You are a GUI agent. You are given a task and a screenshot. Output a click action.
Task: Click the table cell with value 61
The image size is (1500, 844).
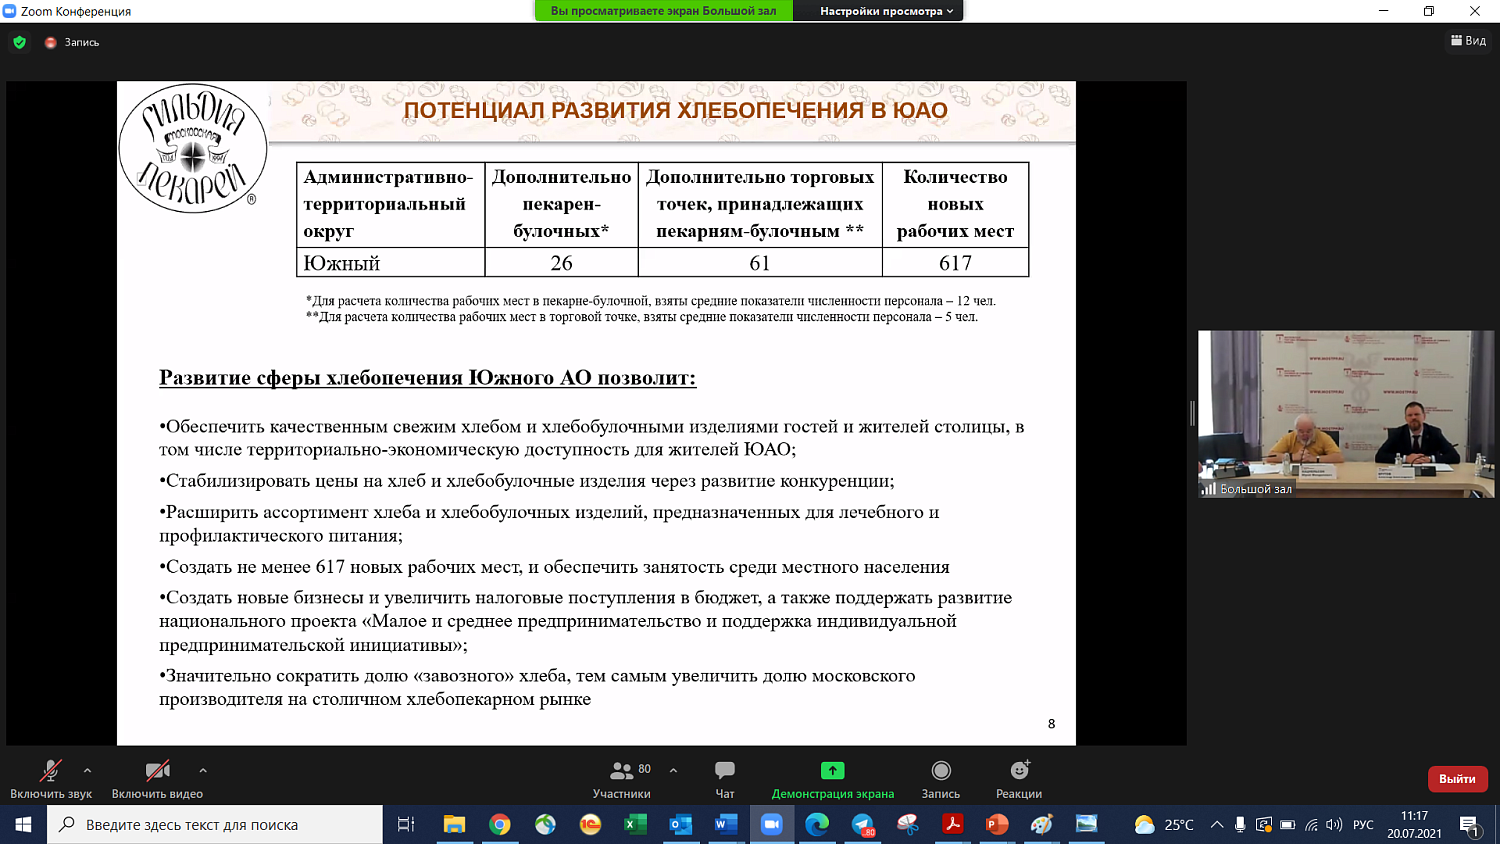click(x=760, y=263)
